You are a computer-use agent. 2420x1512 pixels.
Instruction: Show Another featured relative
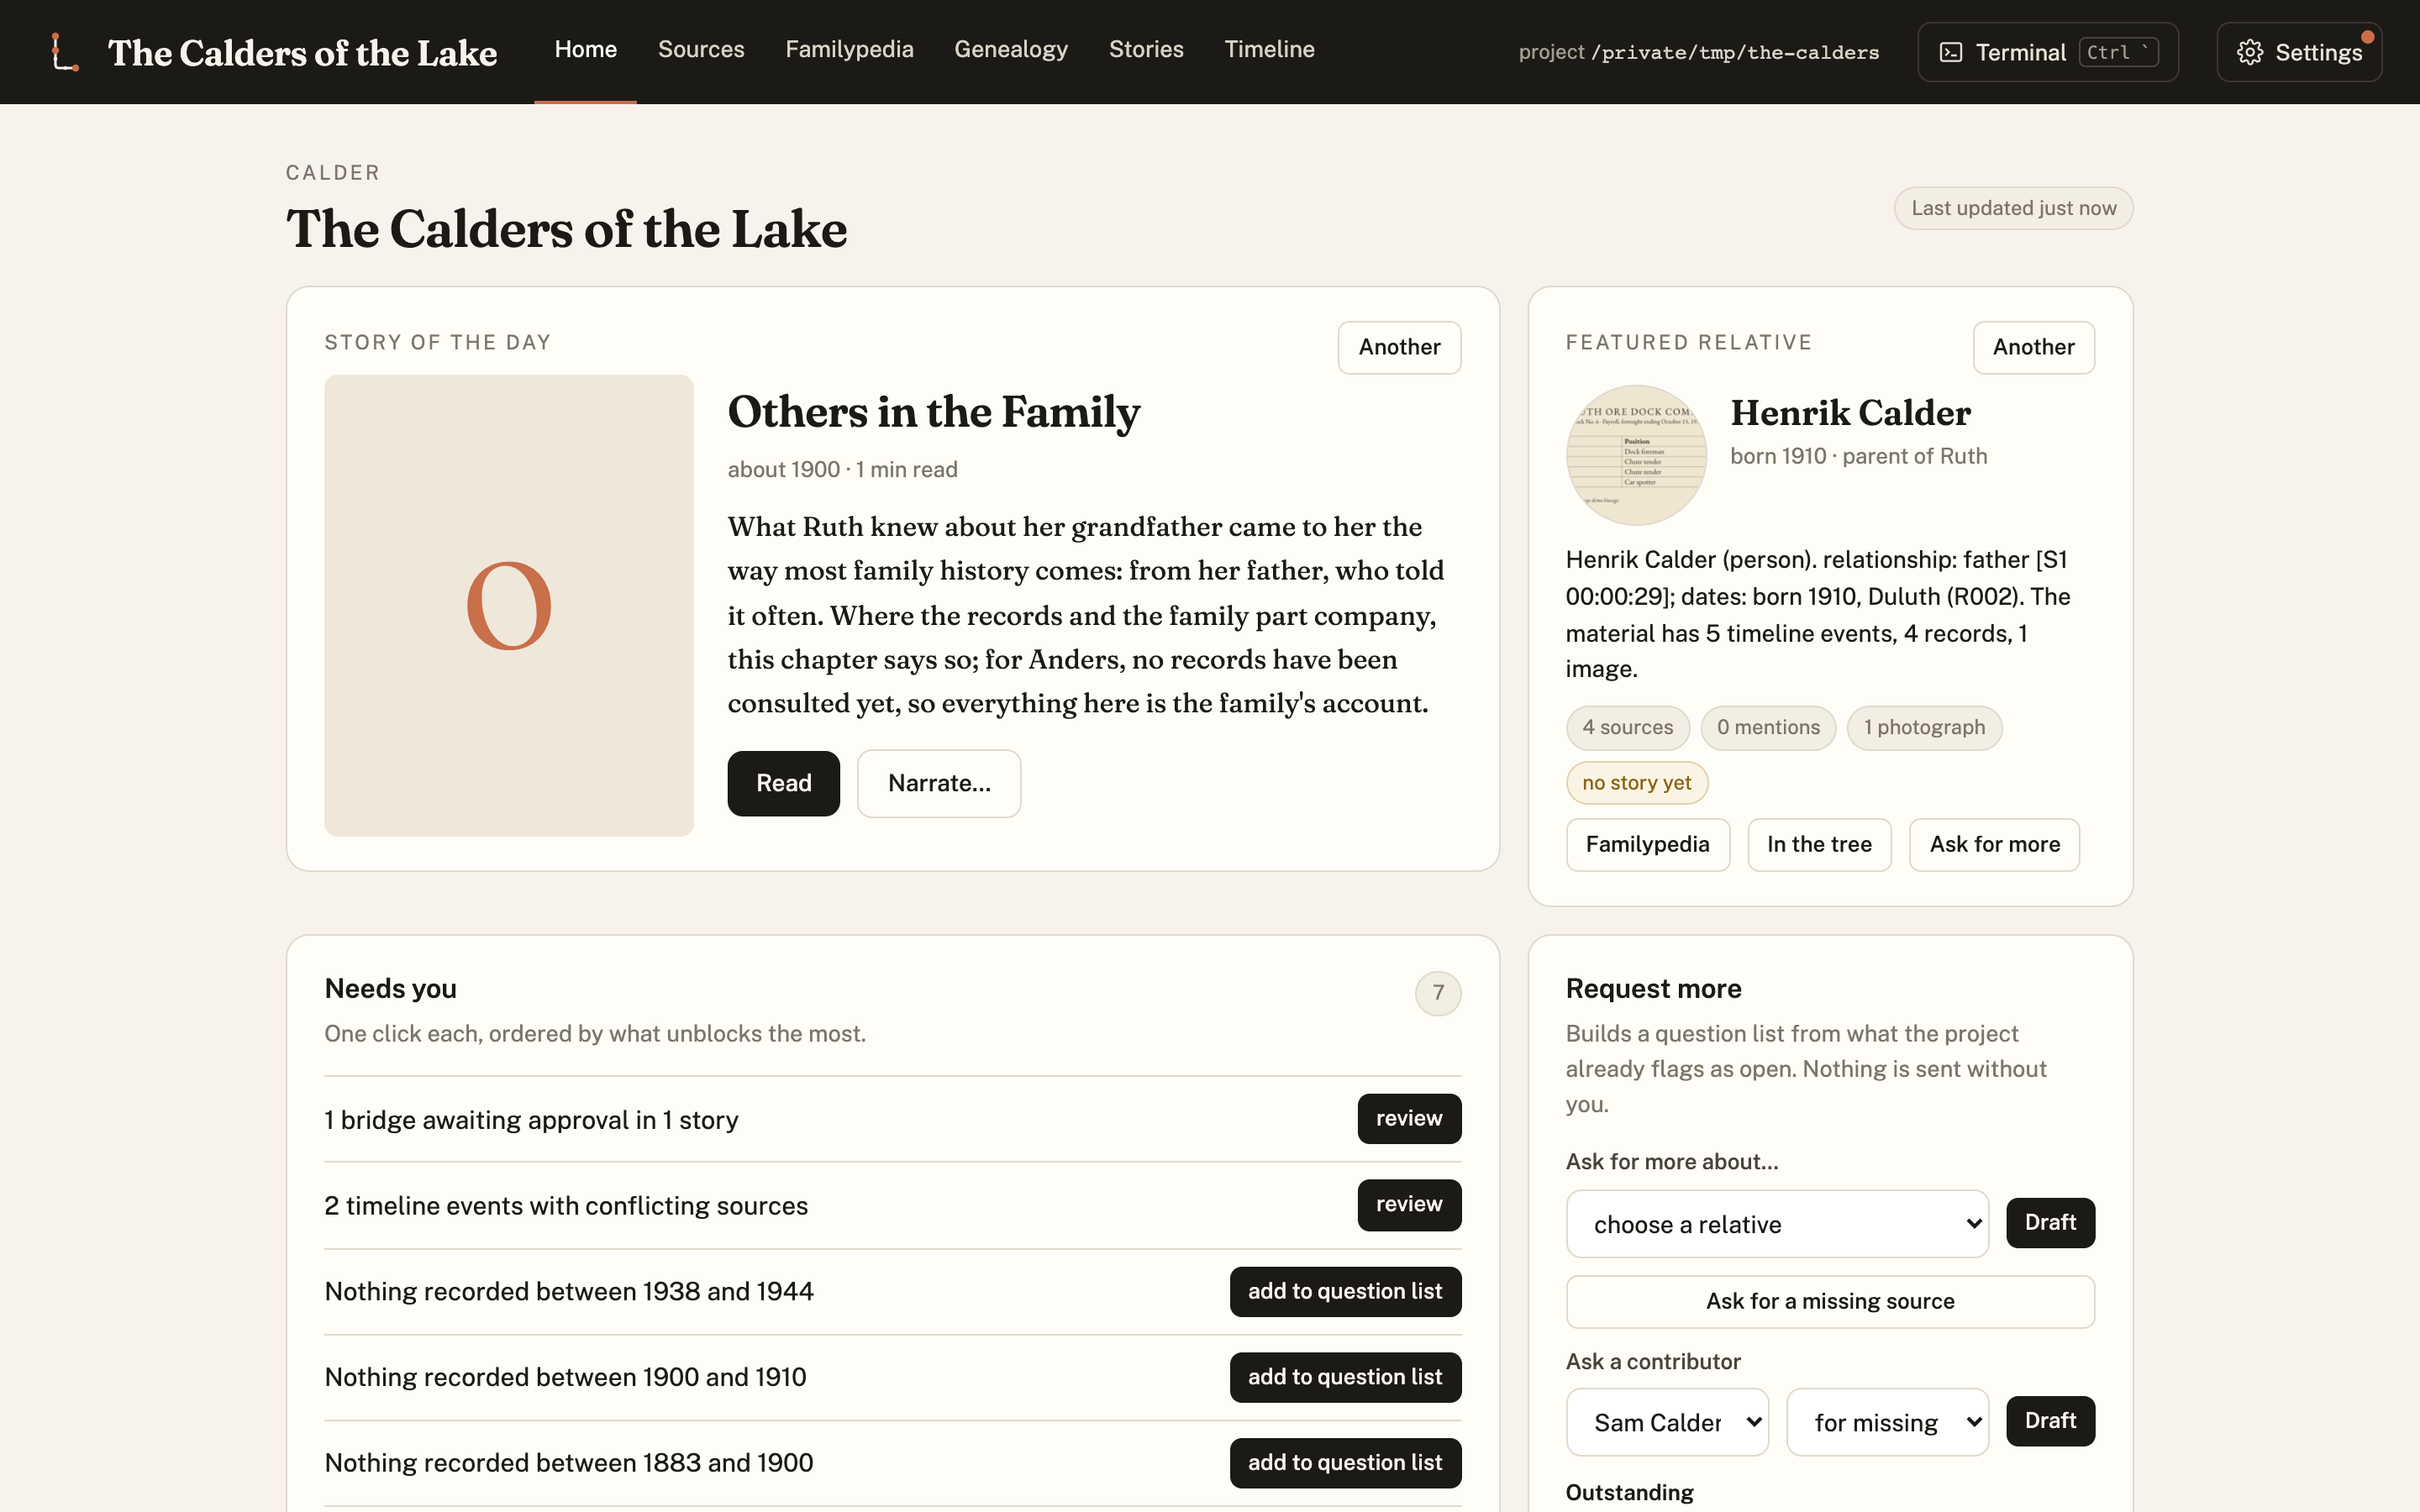[x=2033, y=347]
